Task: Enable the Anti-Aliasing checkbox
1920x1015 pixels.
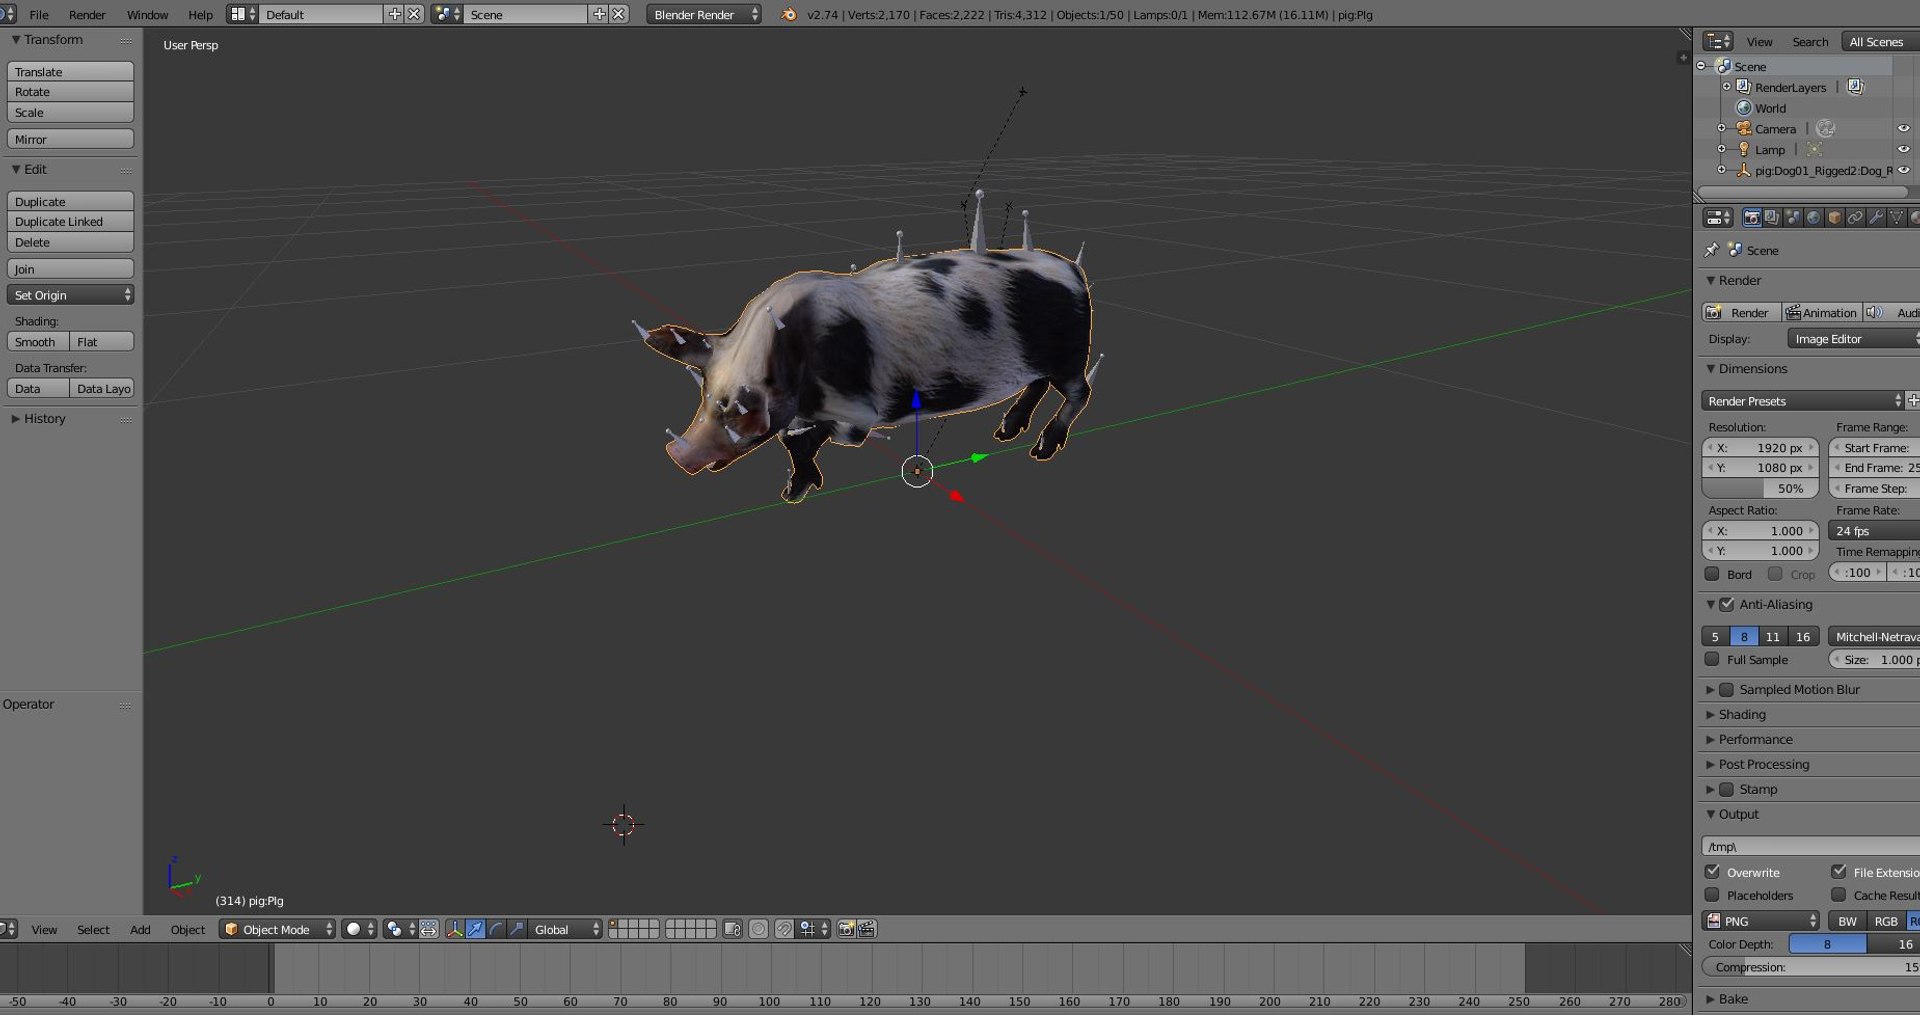Action: 1727,604
